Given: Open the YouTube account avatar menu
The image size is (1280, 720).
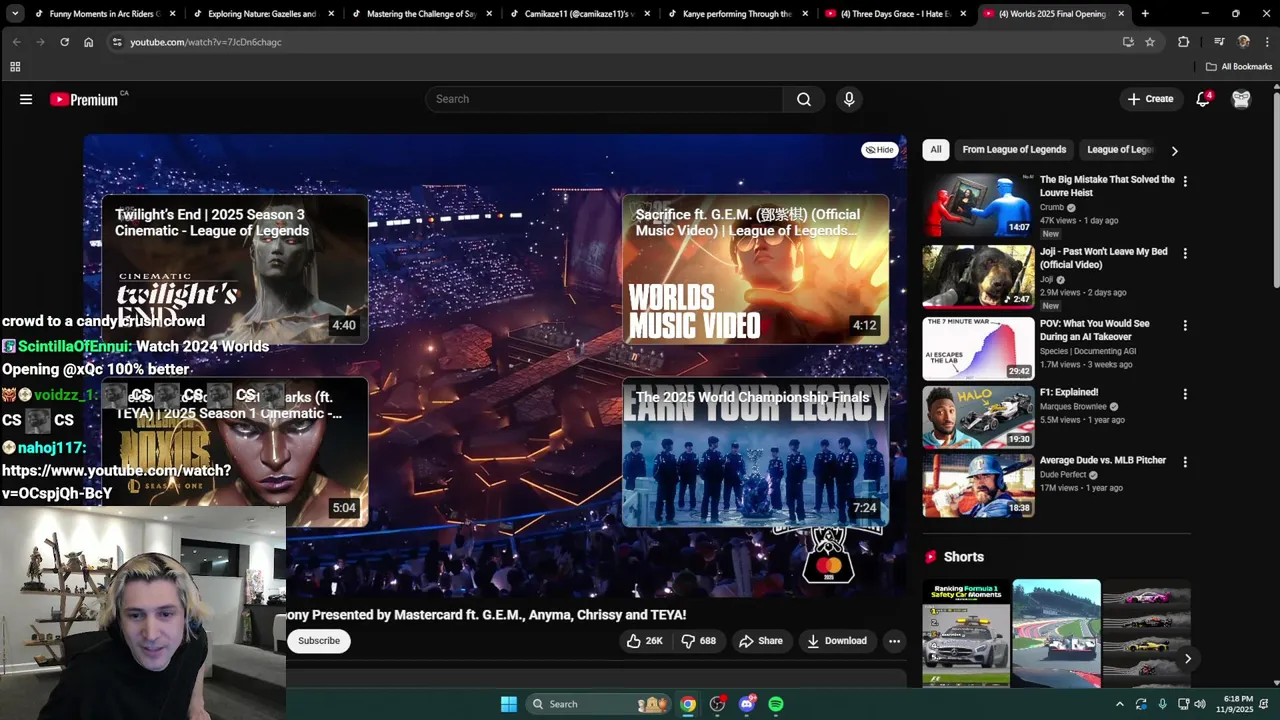Looking at the screenshot, I should pos(1241,99).
